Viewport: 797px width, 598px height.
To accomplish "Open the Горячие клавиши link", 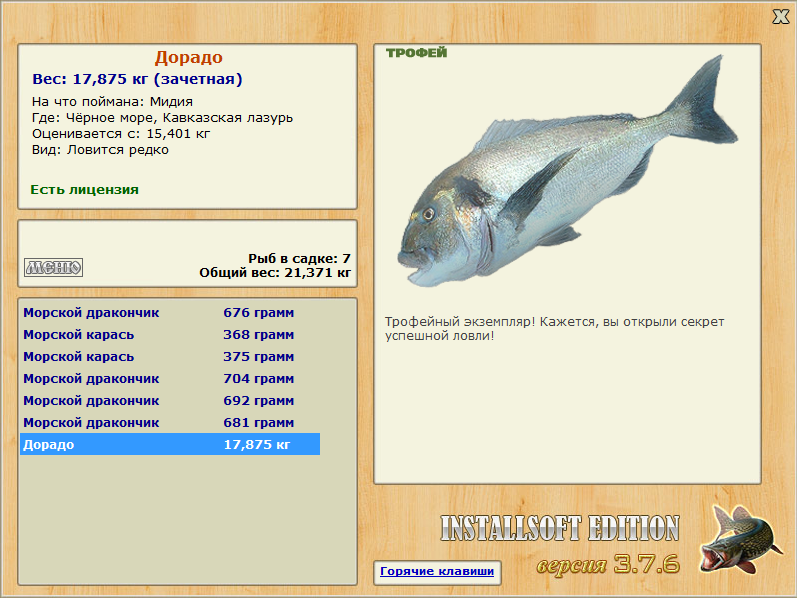I will coord(437,571).
